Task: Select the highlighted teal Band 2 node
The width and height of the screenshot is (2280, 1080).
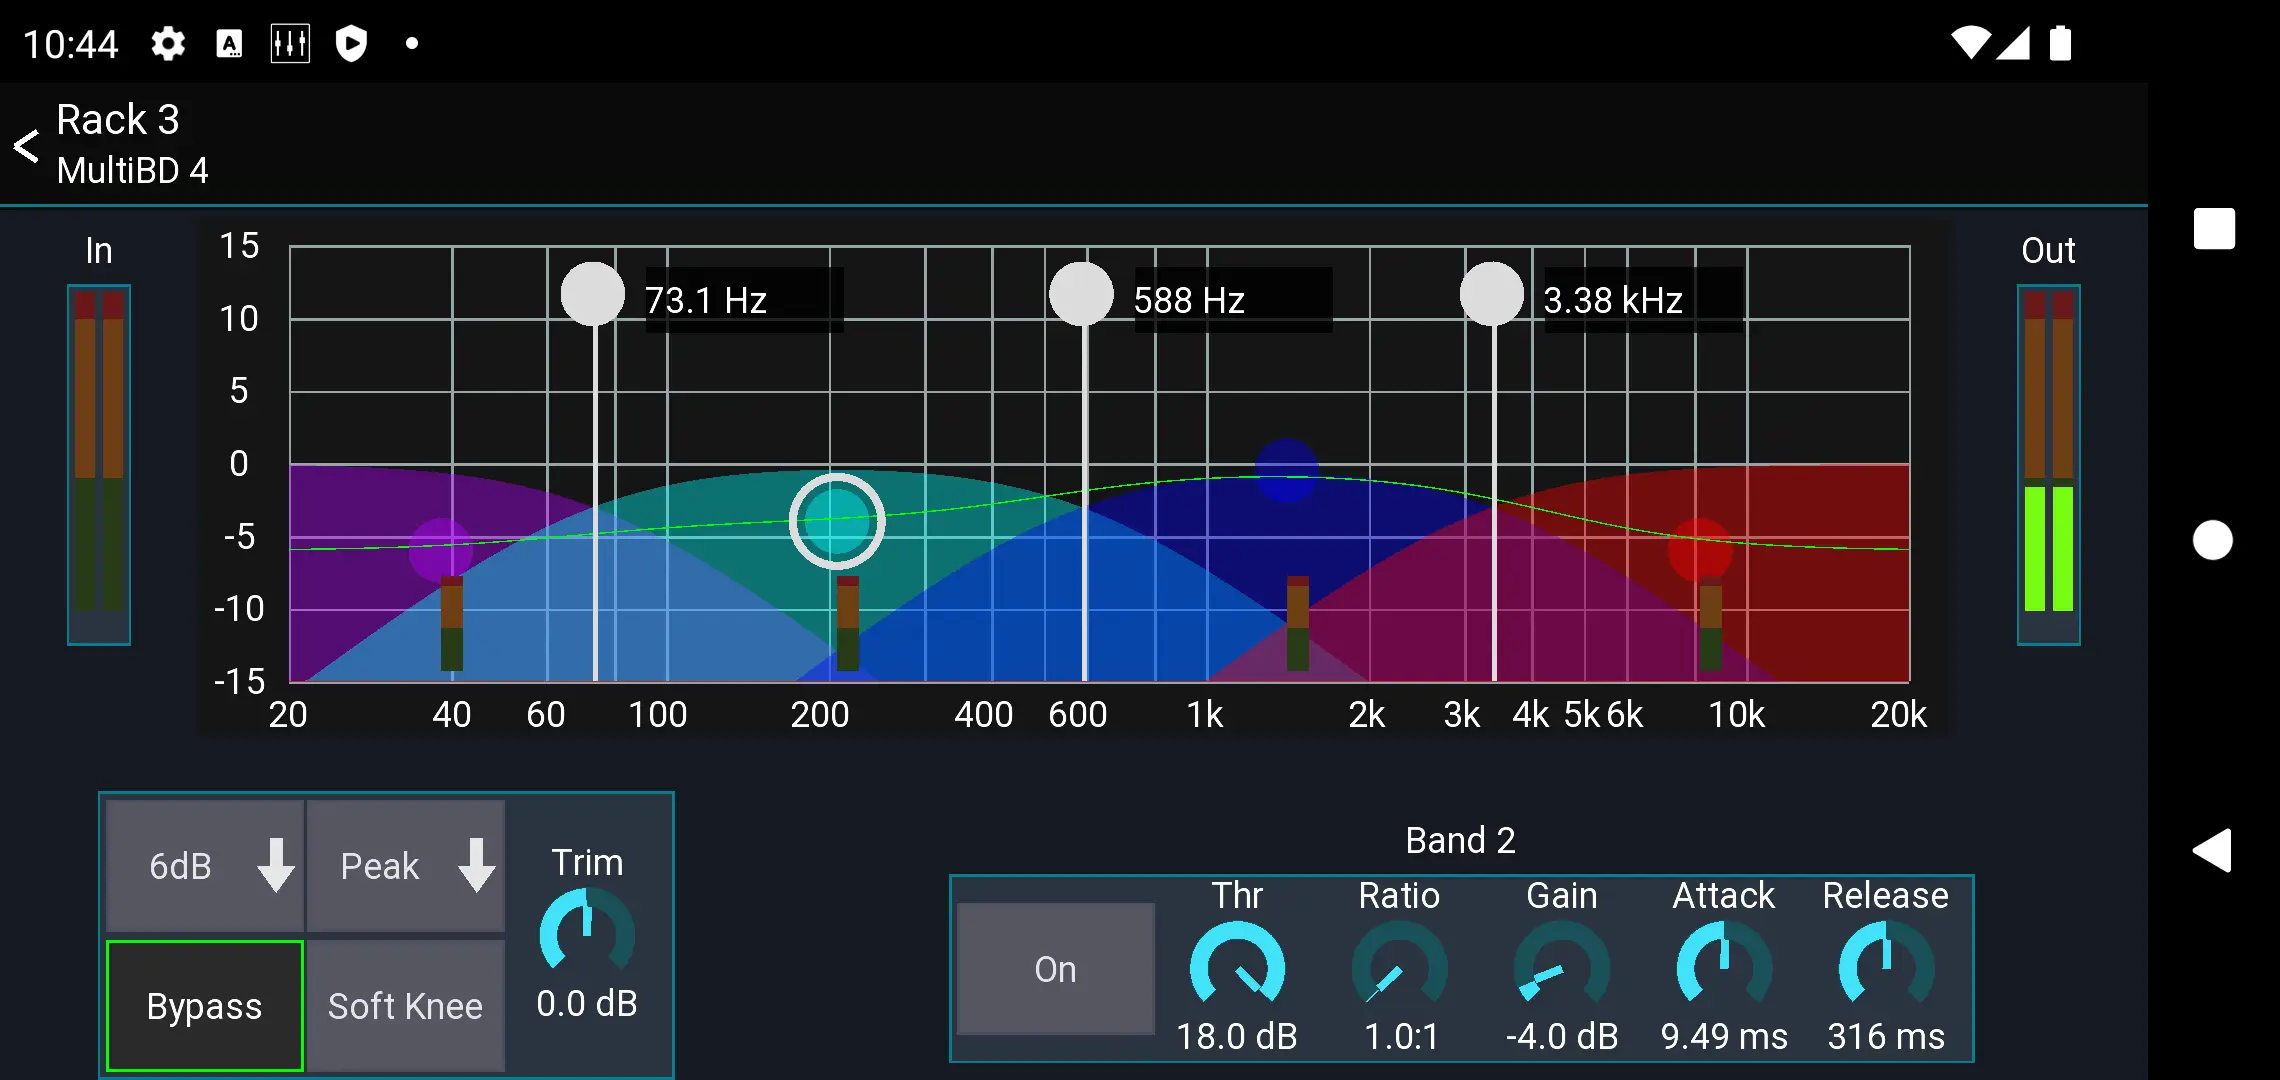Action: 837,519
